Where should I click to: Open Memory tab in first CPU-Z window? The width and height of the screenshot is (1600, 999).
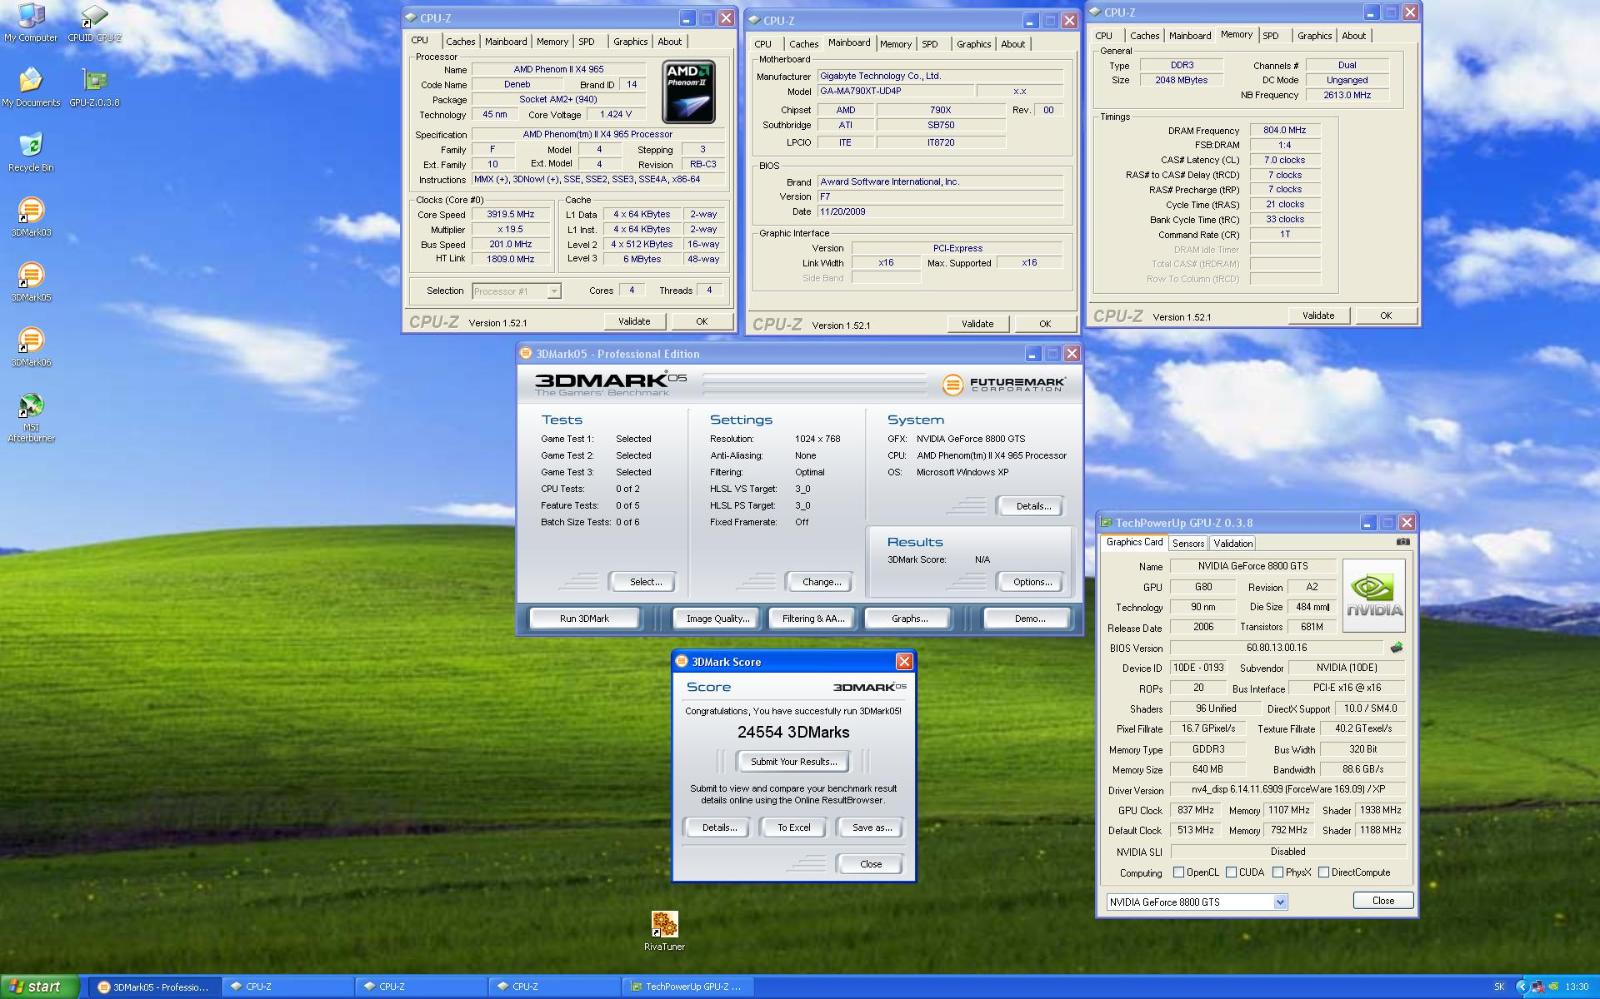coord(552,42)
